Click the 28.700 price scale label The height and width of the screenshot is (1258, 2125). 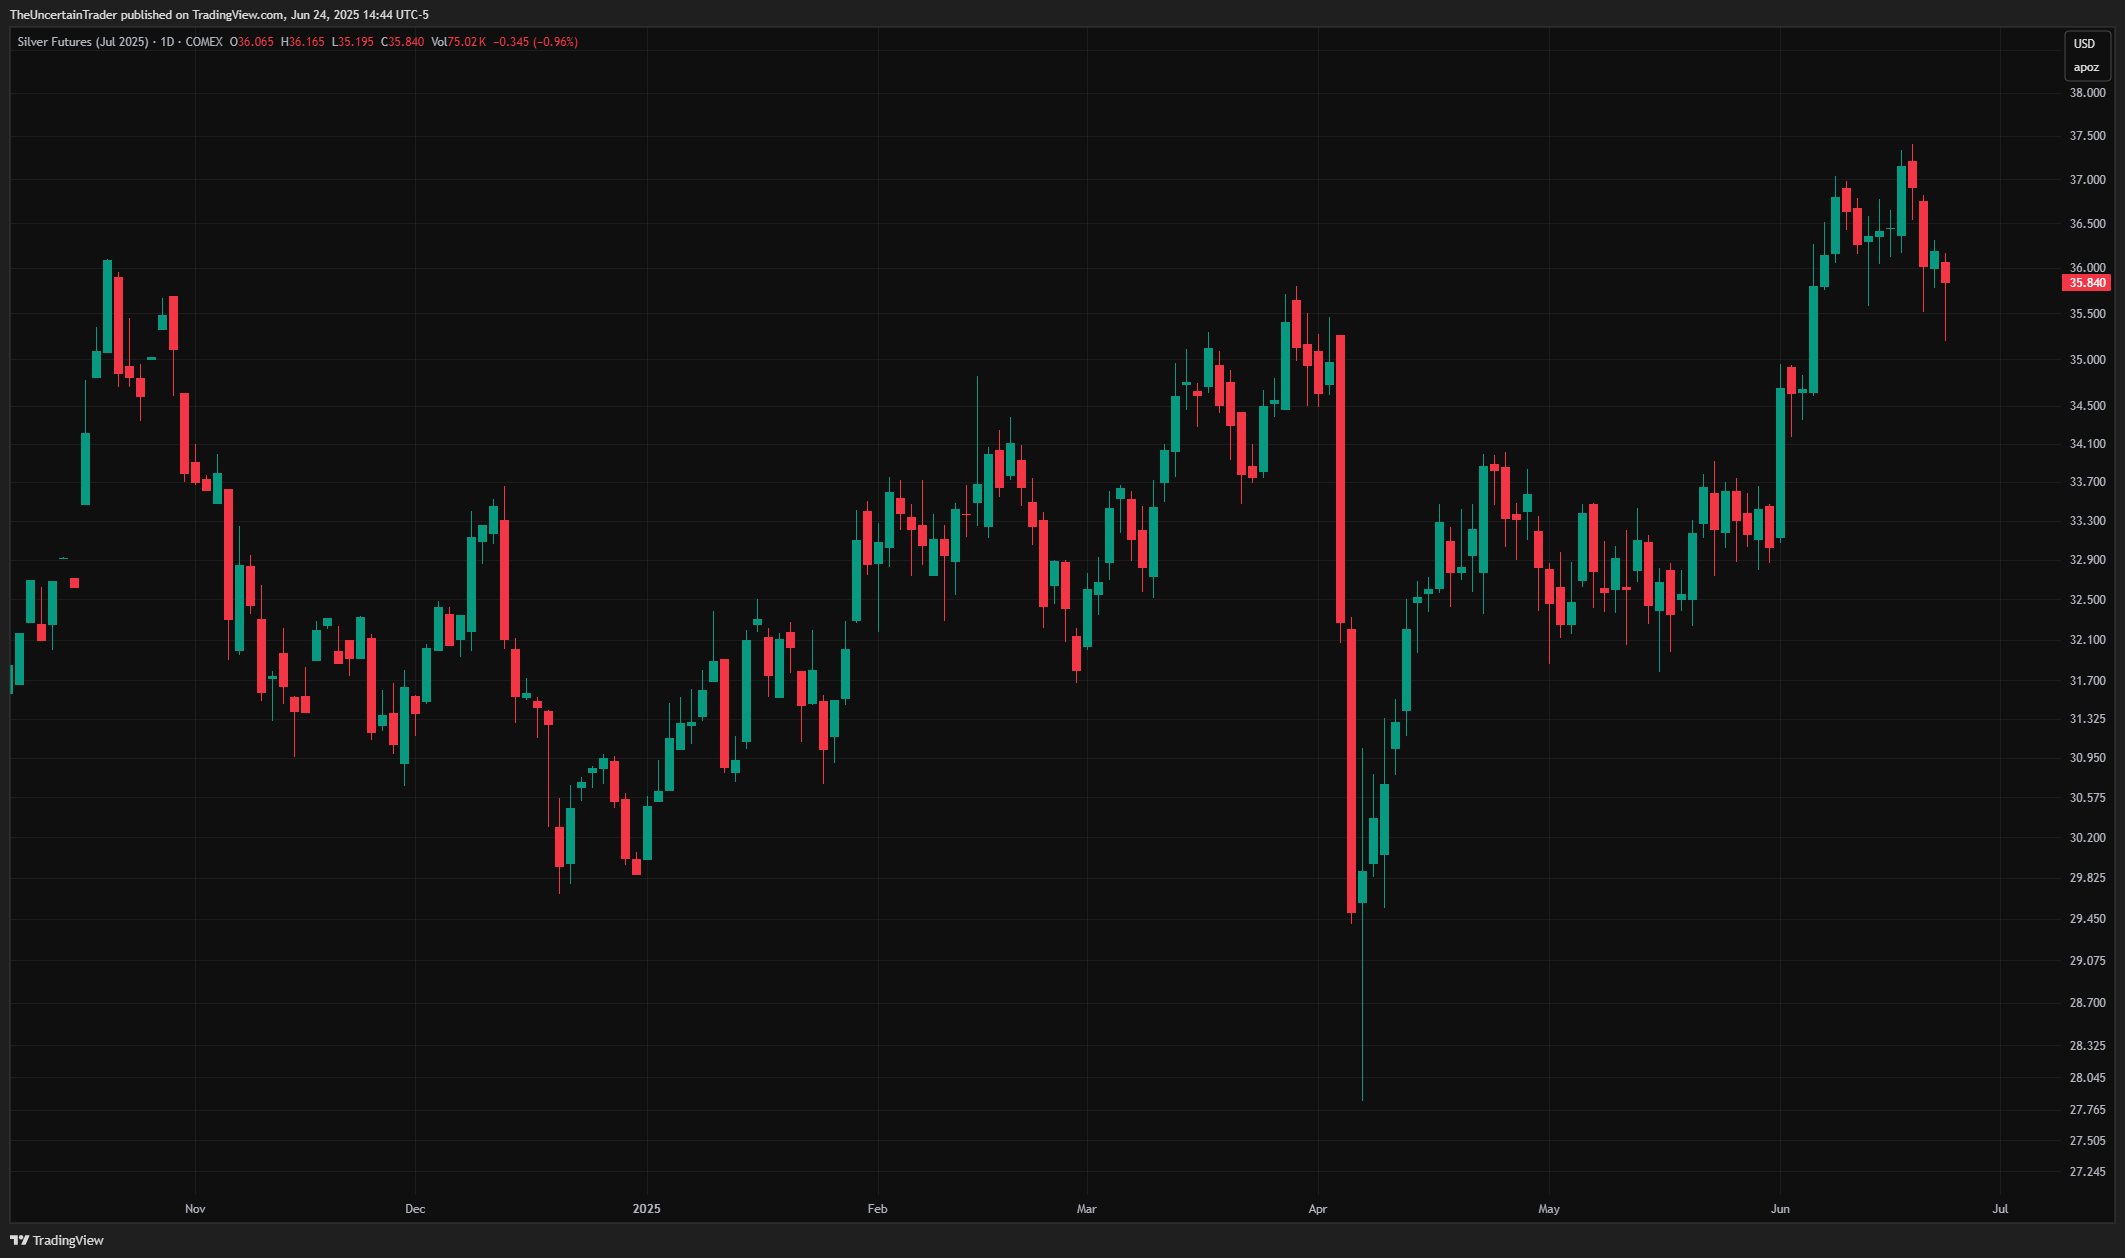[2088, 1003]
